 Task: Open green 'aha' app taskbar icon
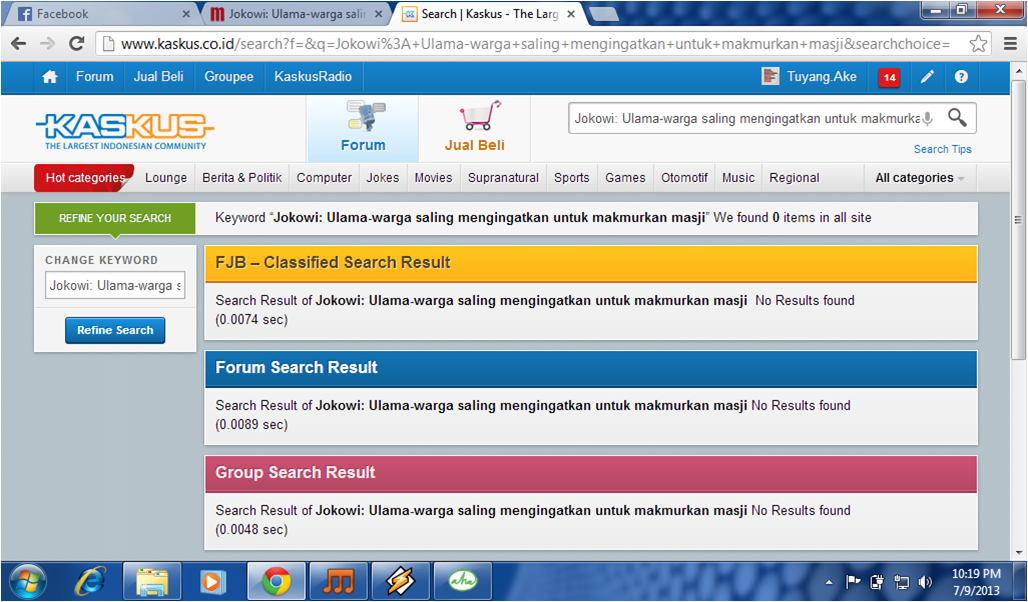pyautogui.click(x=462, y=580)
